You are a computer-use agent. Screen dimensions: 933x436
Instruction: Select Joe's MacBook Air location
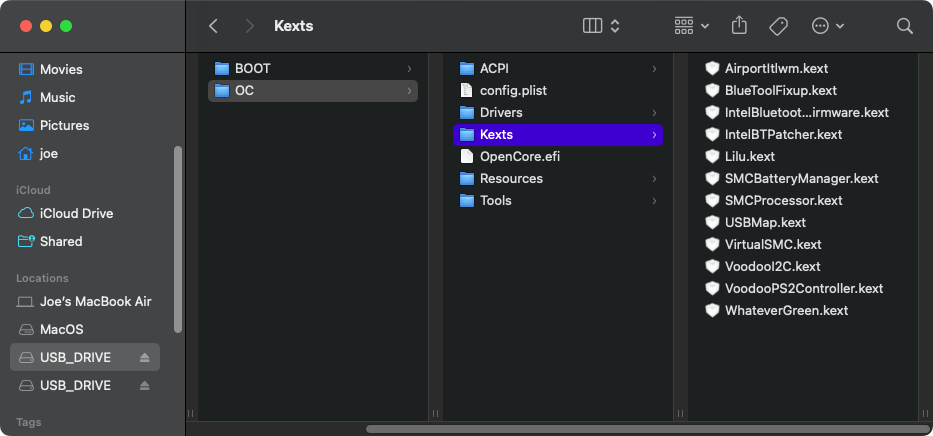tap(83, 302)
